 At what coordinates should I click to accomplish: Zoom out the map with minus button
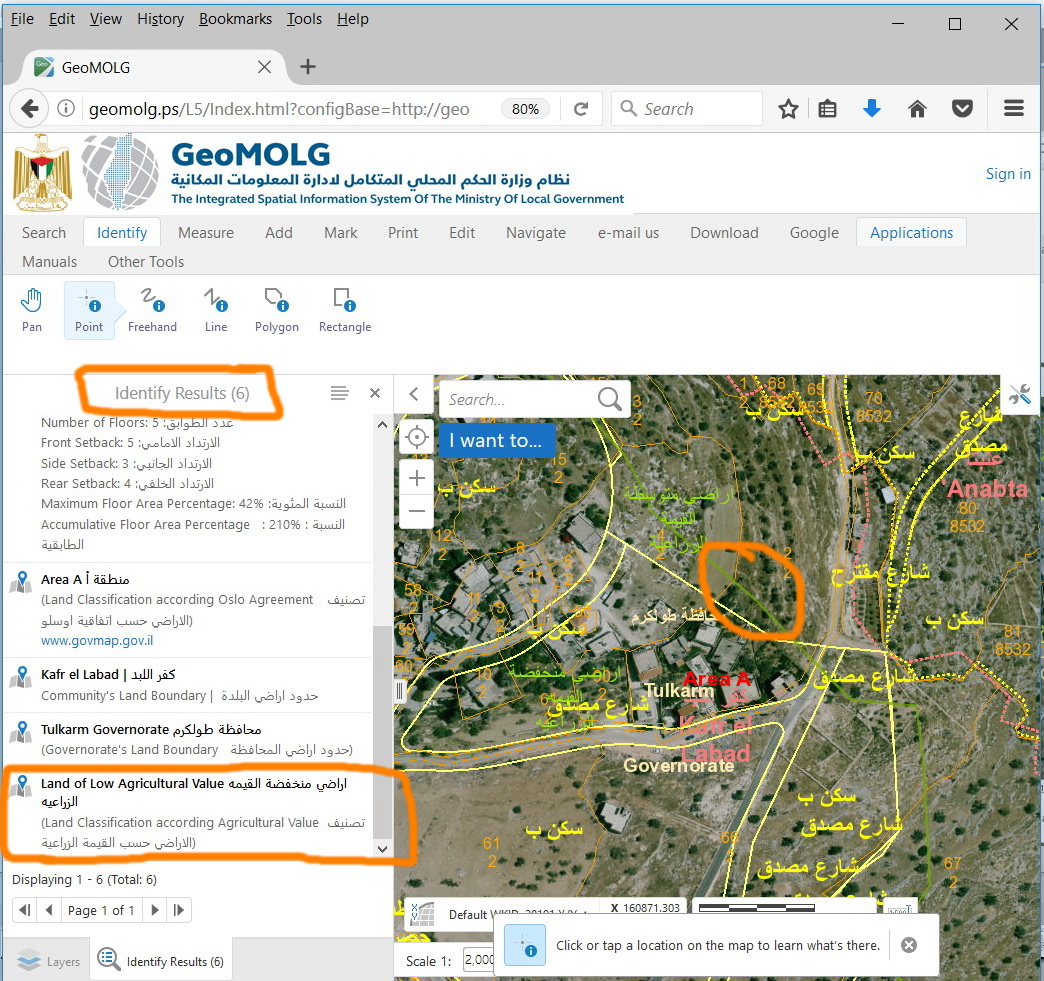coord(417,511)
